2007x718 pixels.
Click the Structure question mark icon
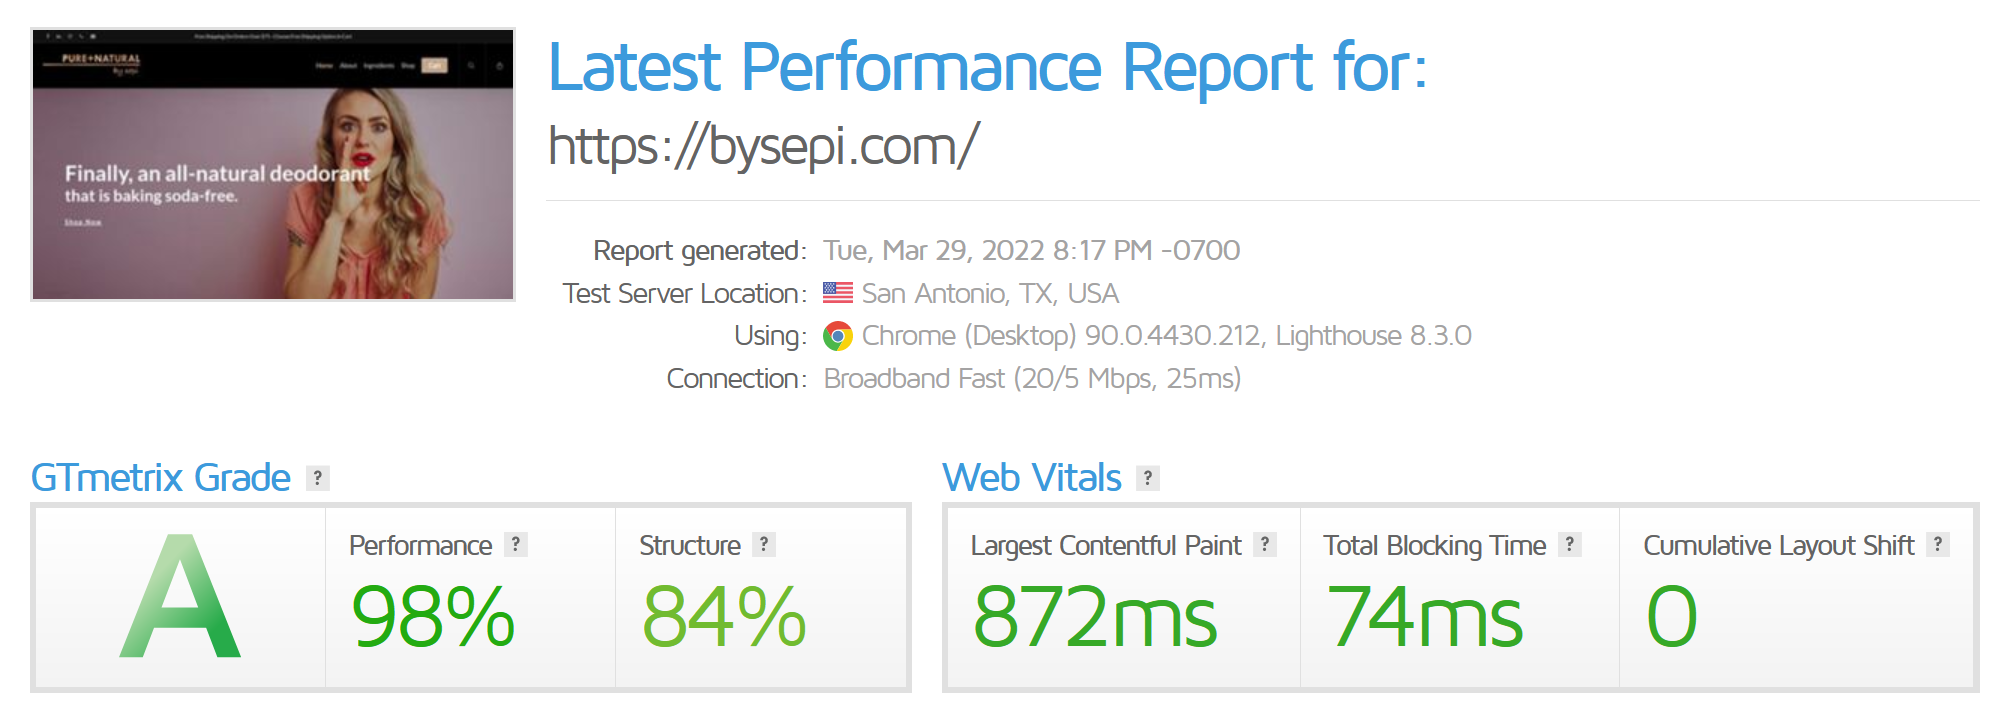point(763,546)
